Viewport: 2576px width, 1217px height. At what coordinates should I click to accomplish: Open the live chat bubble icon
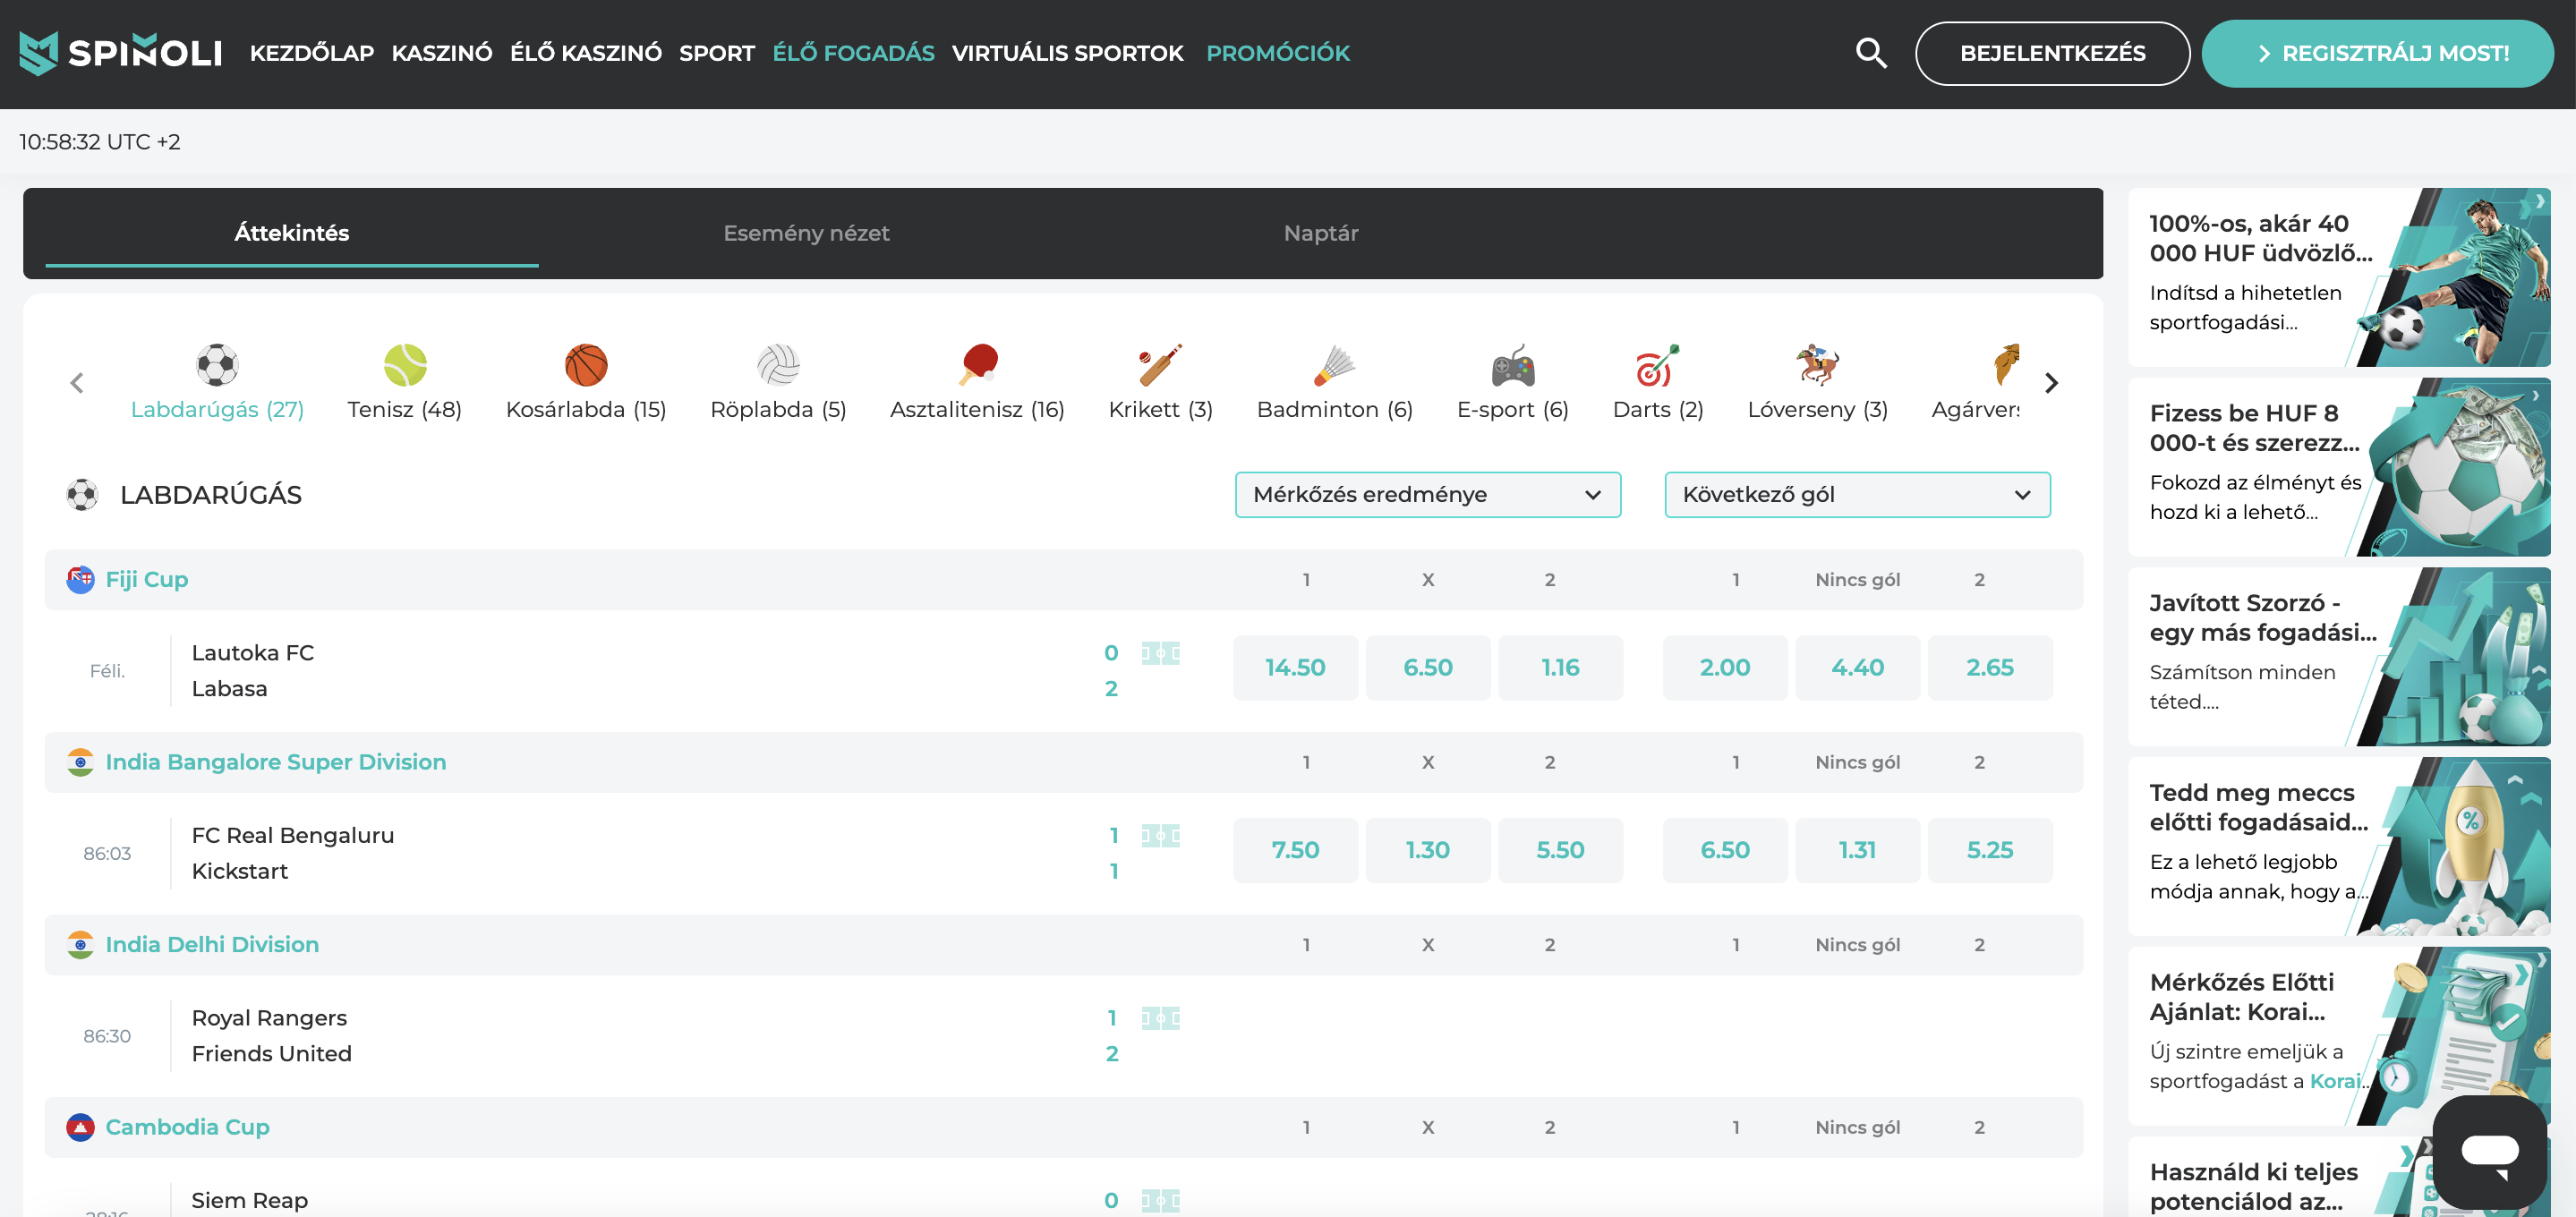pyautogui.click(x=2489, y=1152)
